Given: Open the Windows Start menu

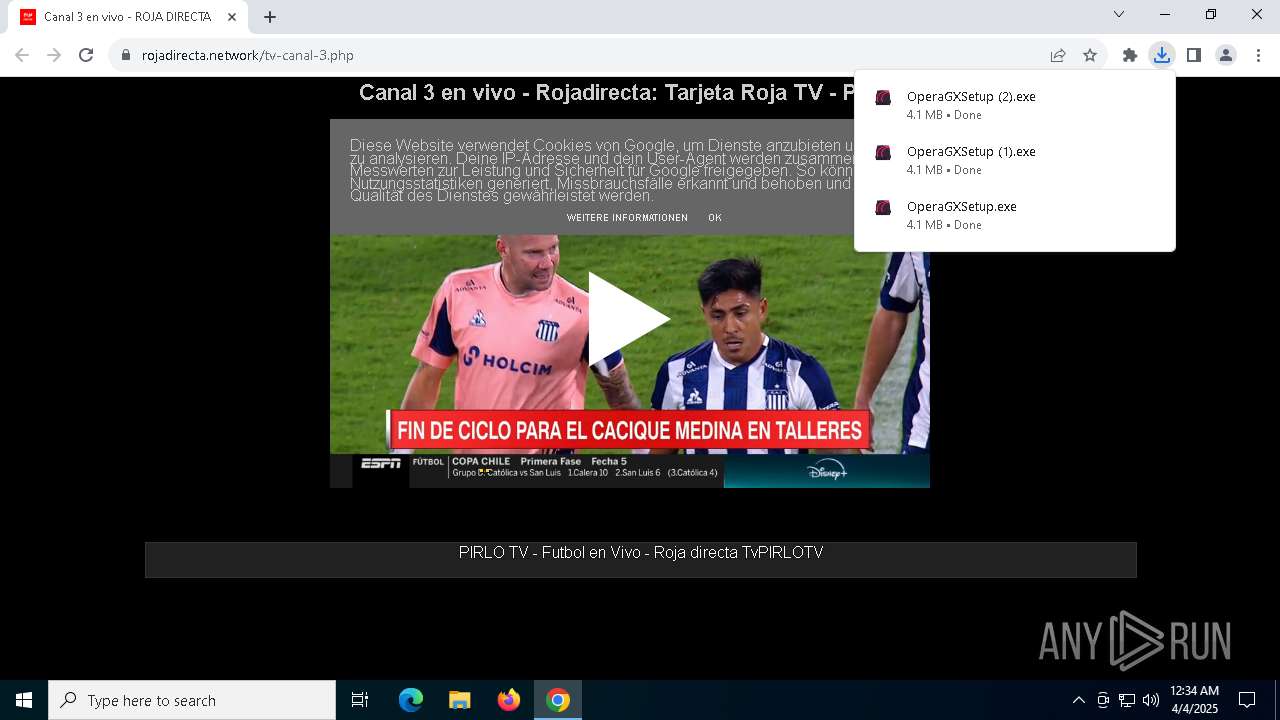Looking at the screenshot, I should pos(24,700).
